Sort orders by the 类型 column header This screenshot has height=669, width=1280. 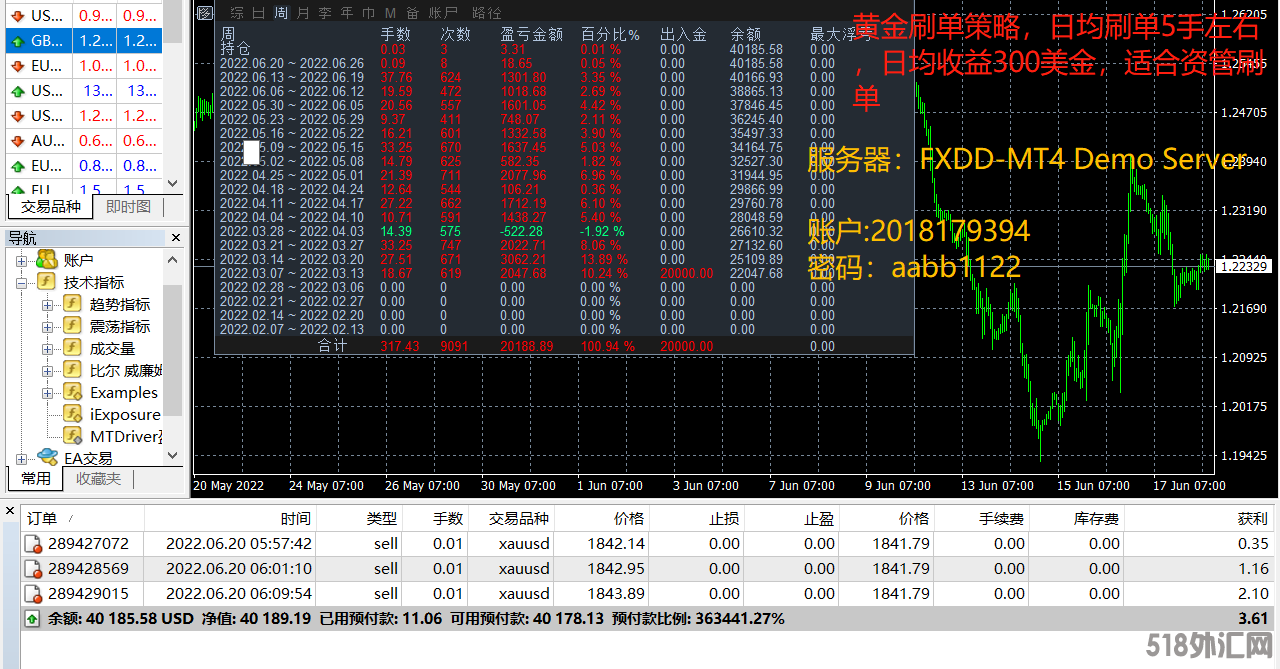point(360,519)
